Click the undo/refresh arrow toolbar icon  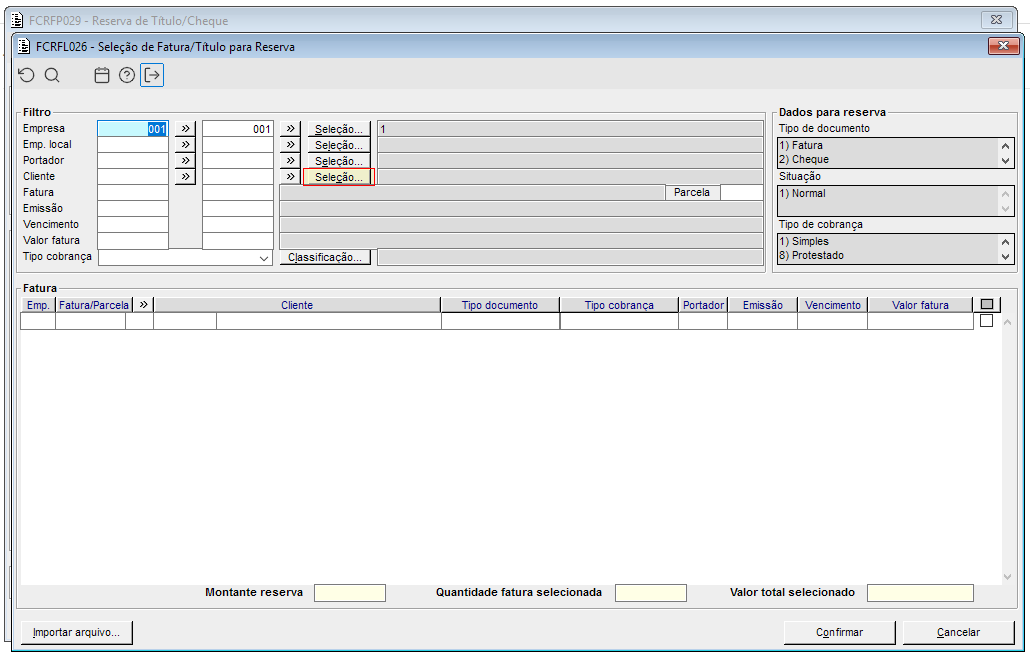click(26, 75)
